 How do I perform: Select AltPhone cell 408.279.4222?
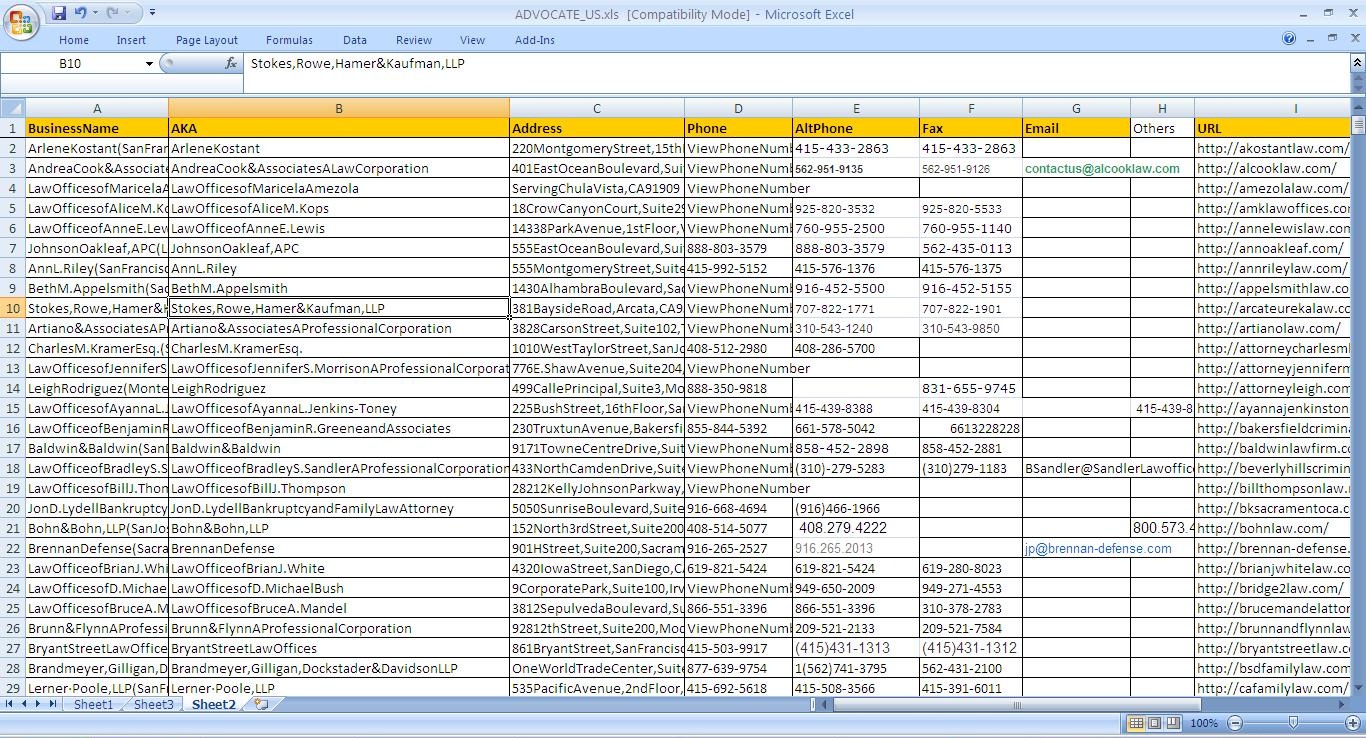856,528
